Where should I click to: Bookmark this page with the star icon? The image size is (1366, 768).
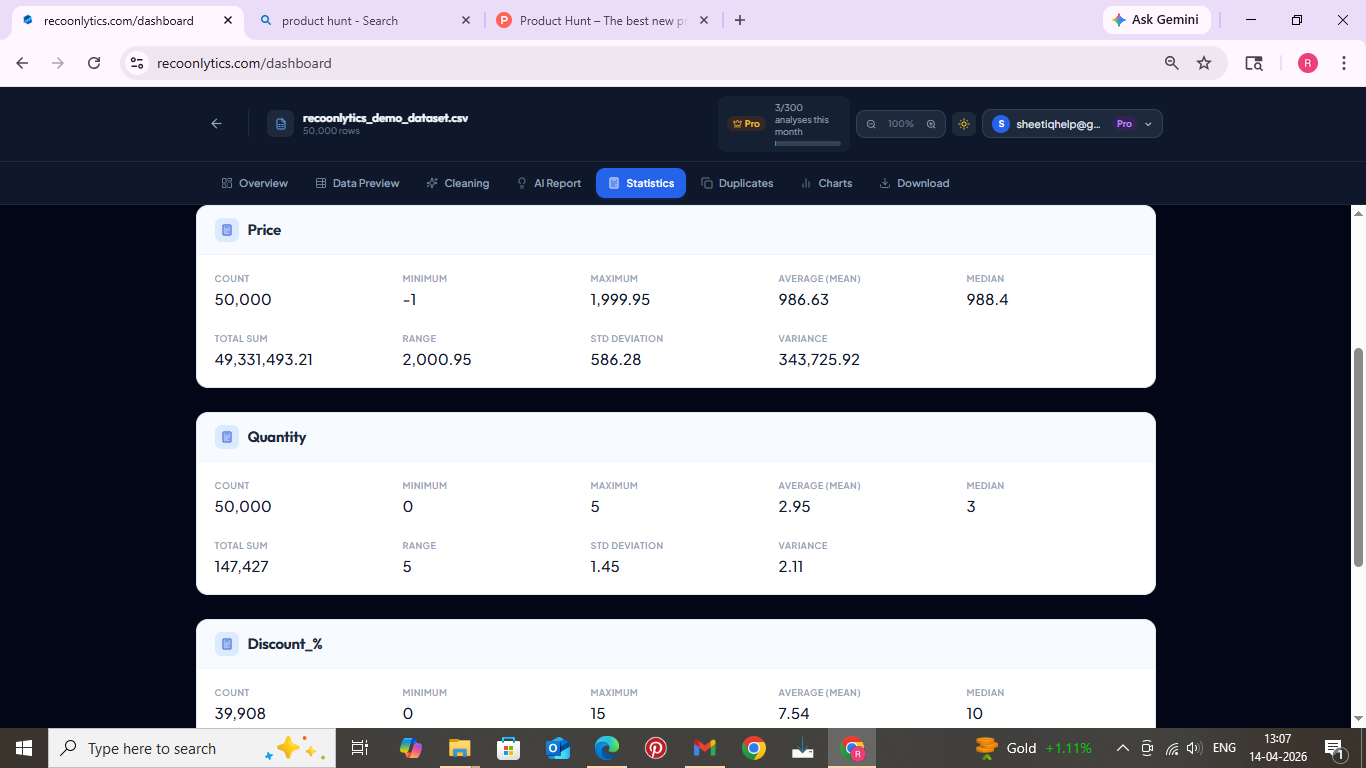coord(1204,63)
